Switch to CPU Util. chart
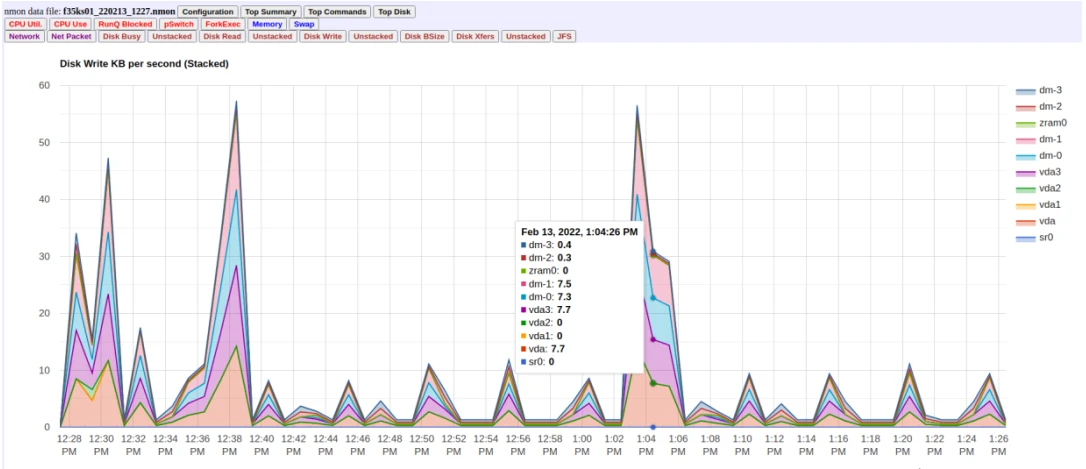This screenshot has width=1086, height=469. [26, 24]
